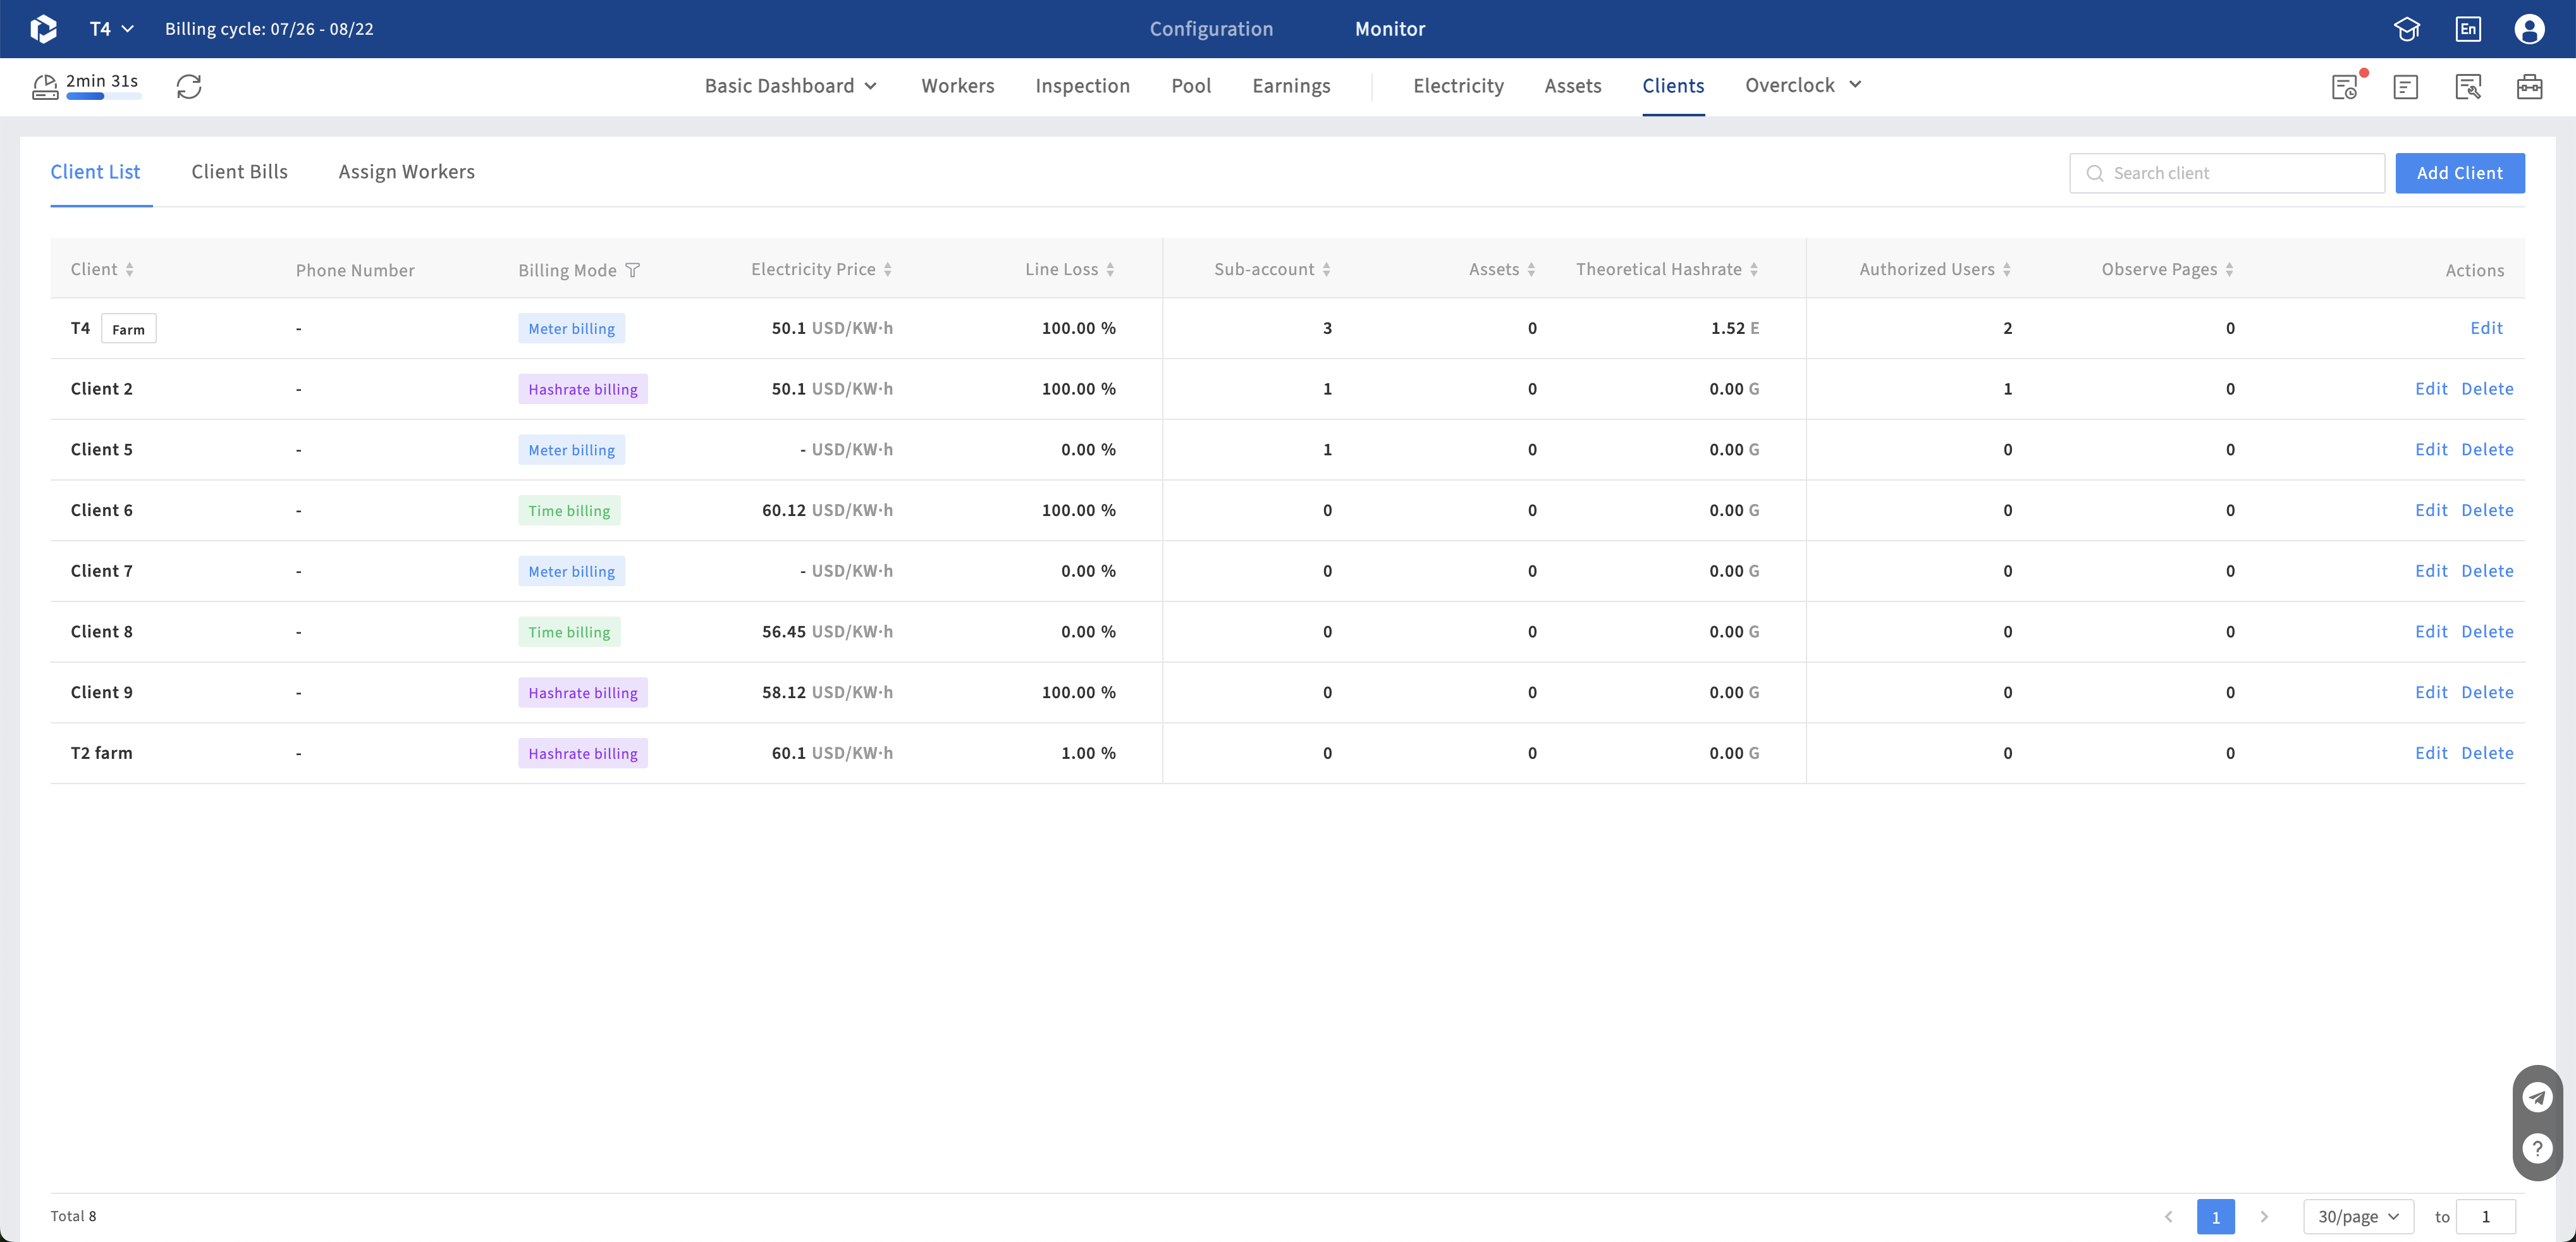Open the Clients page
The height and width of the screenshot is (1242, 2576).
coord(1673,86)
